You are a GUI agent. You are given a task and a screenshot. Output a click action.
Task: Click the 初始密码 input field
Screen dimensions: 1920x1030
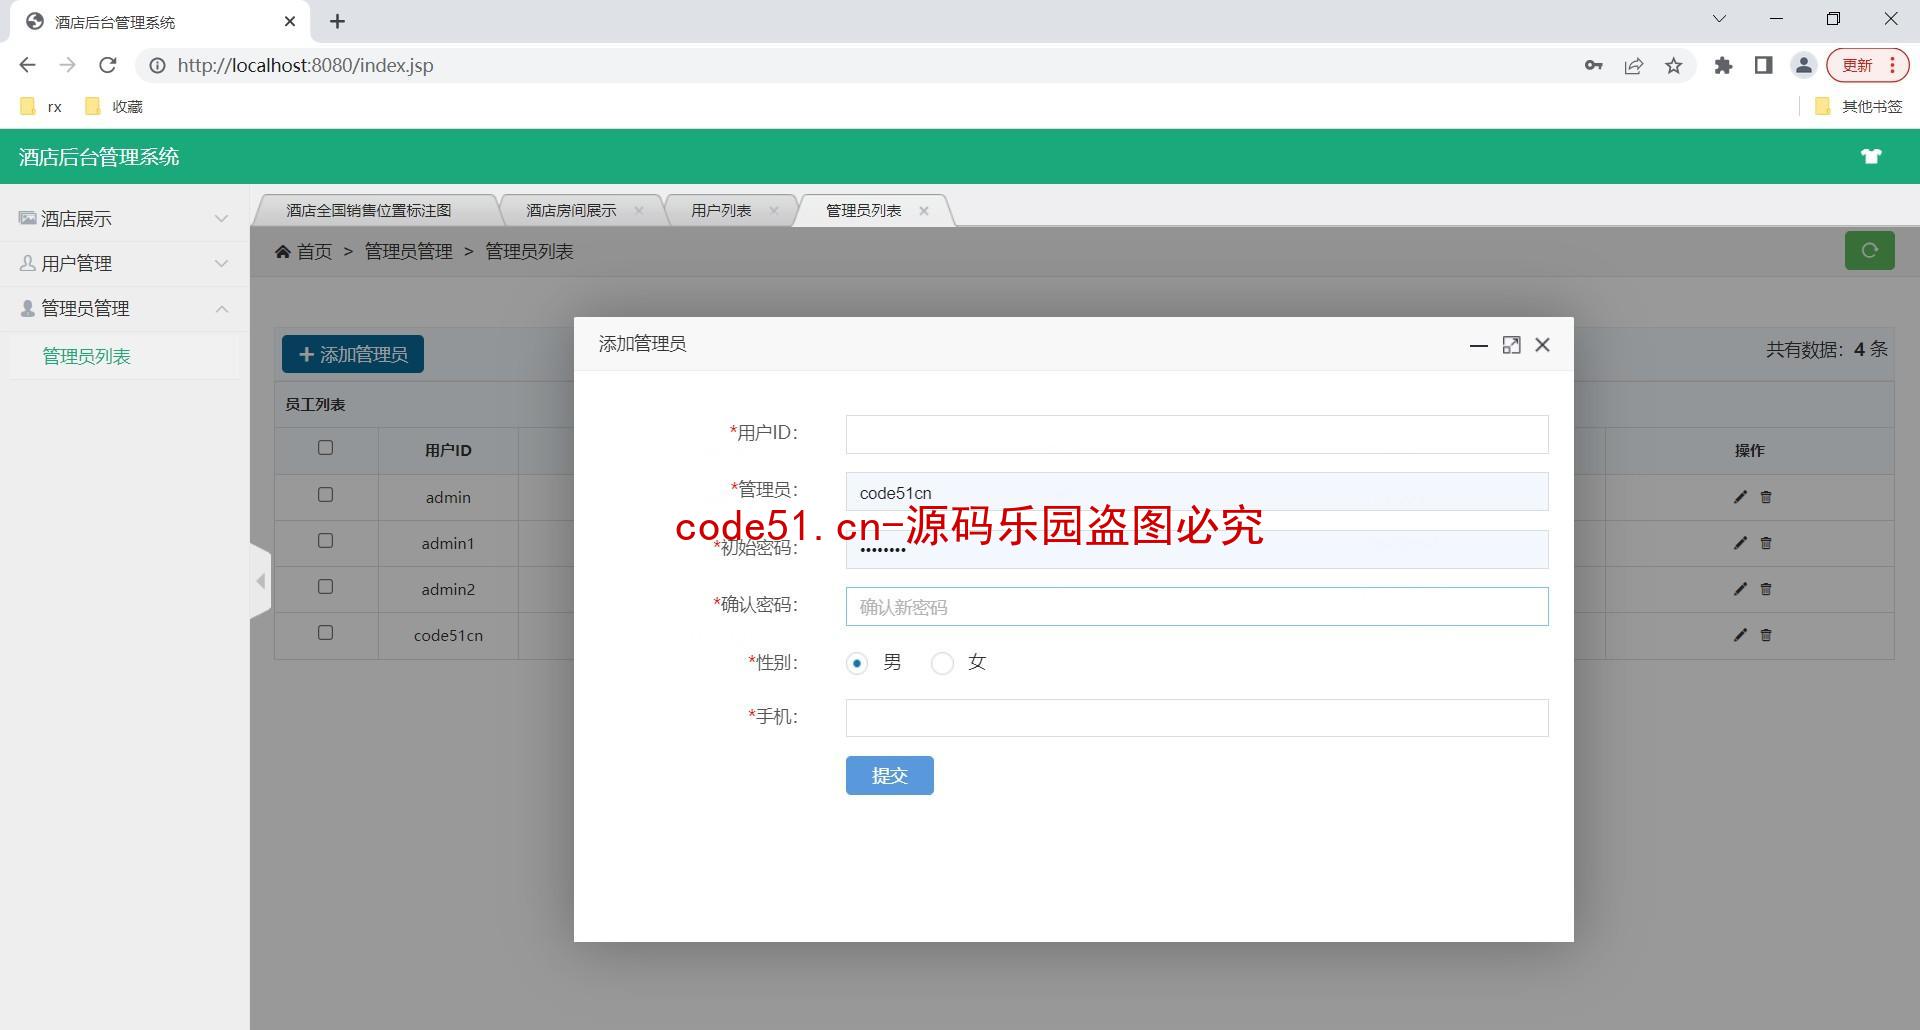[1197, 549]
